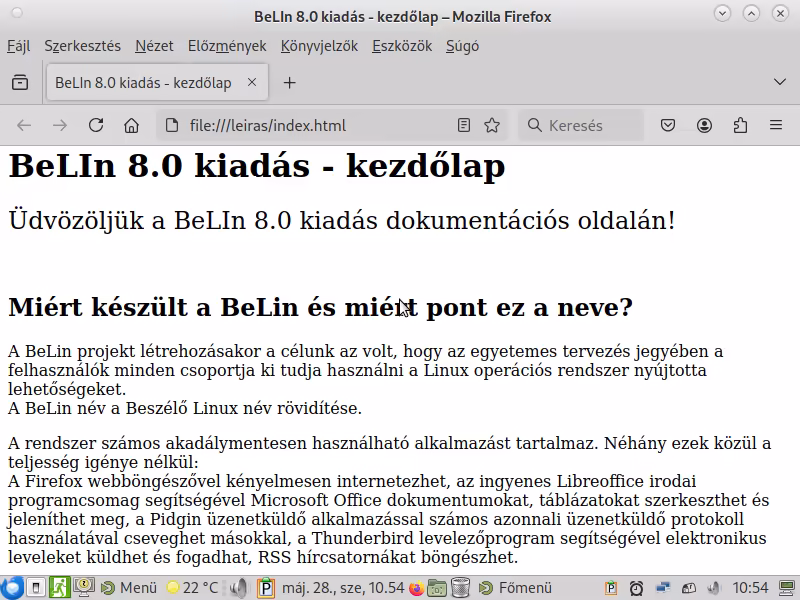Open the Eszközök menu
800x600 pixels.
[x=402, y=46]
